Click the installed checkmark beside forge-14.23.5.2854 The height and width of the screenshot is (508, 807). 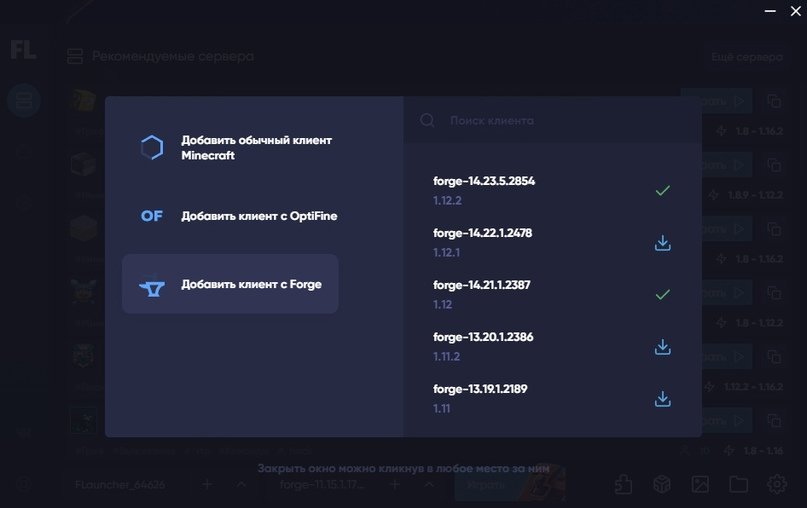(661, 190)
